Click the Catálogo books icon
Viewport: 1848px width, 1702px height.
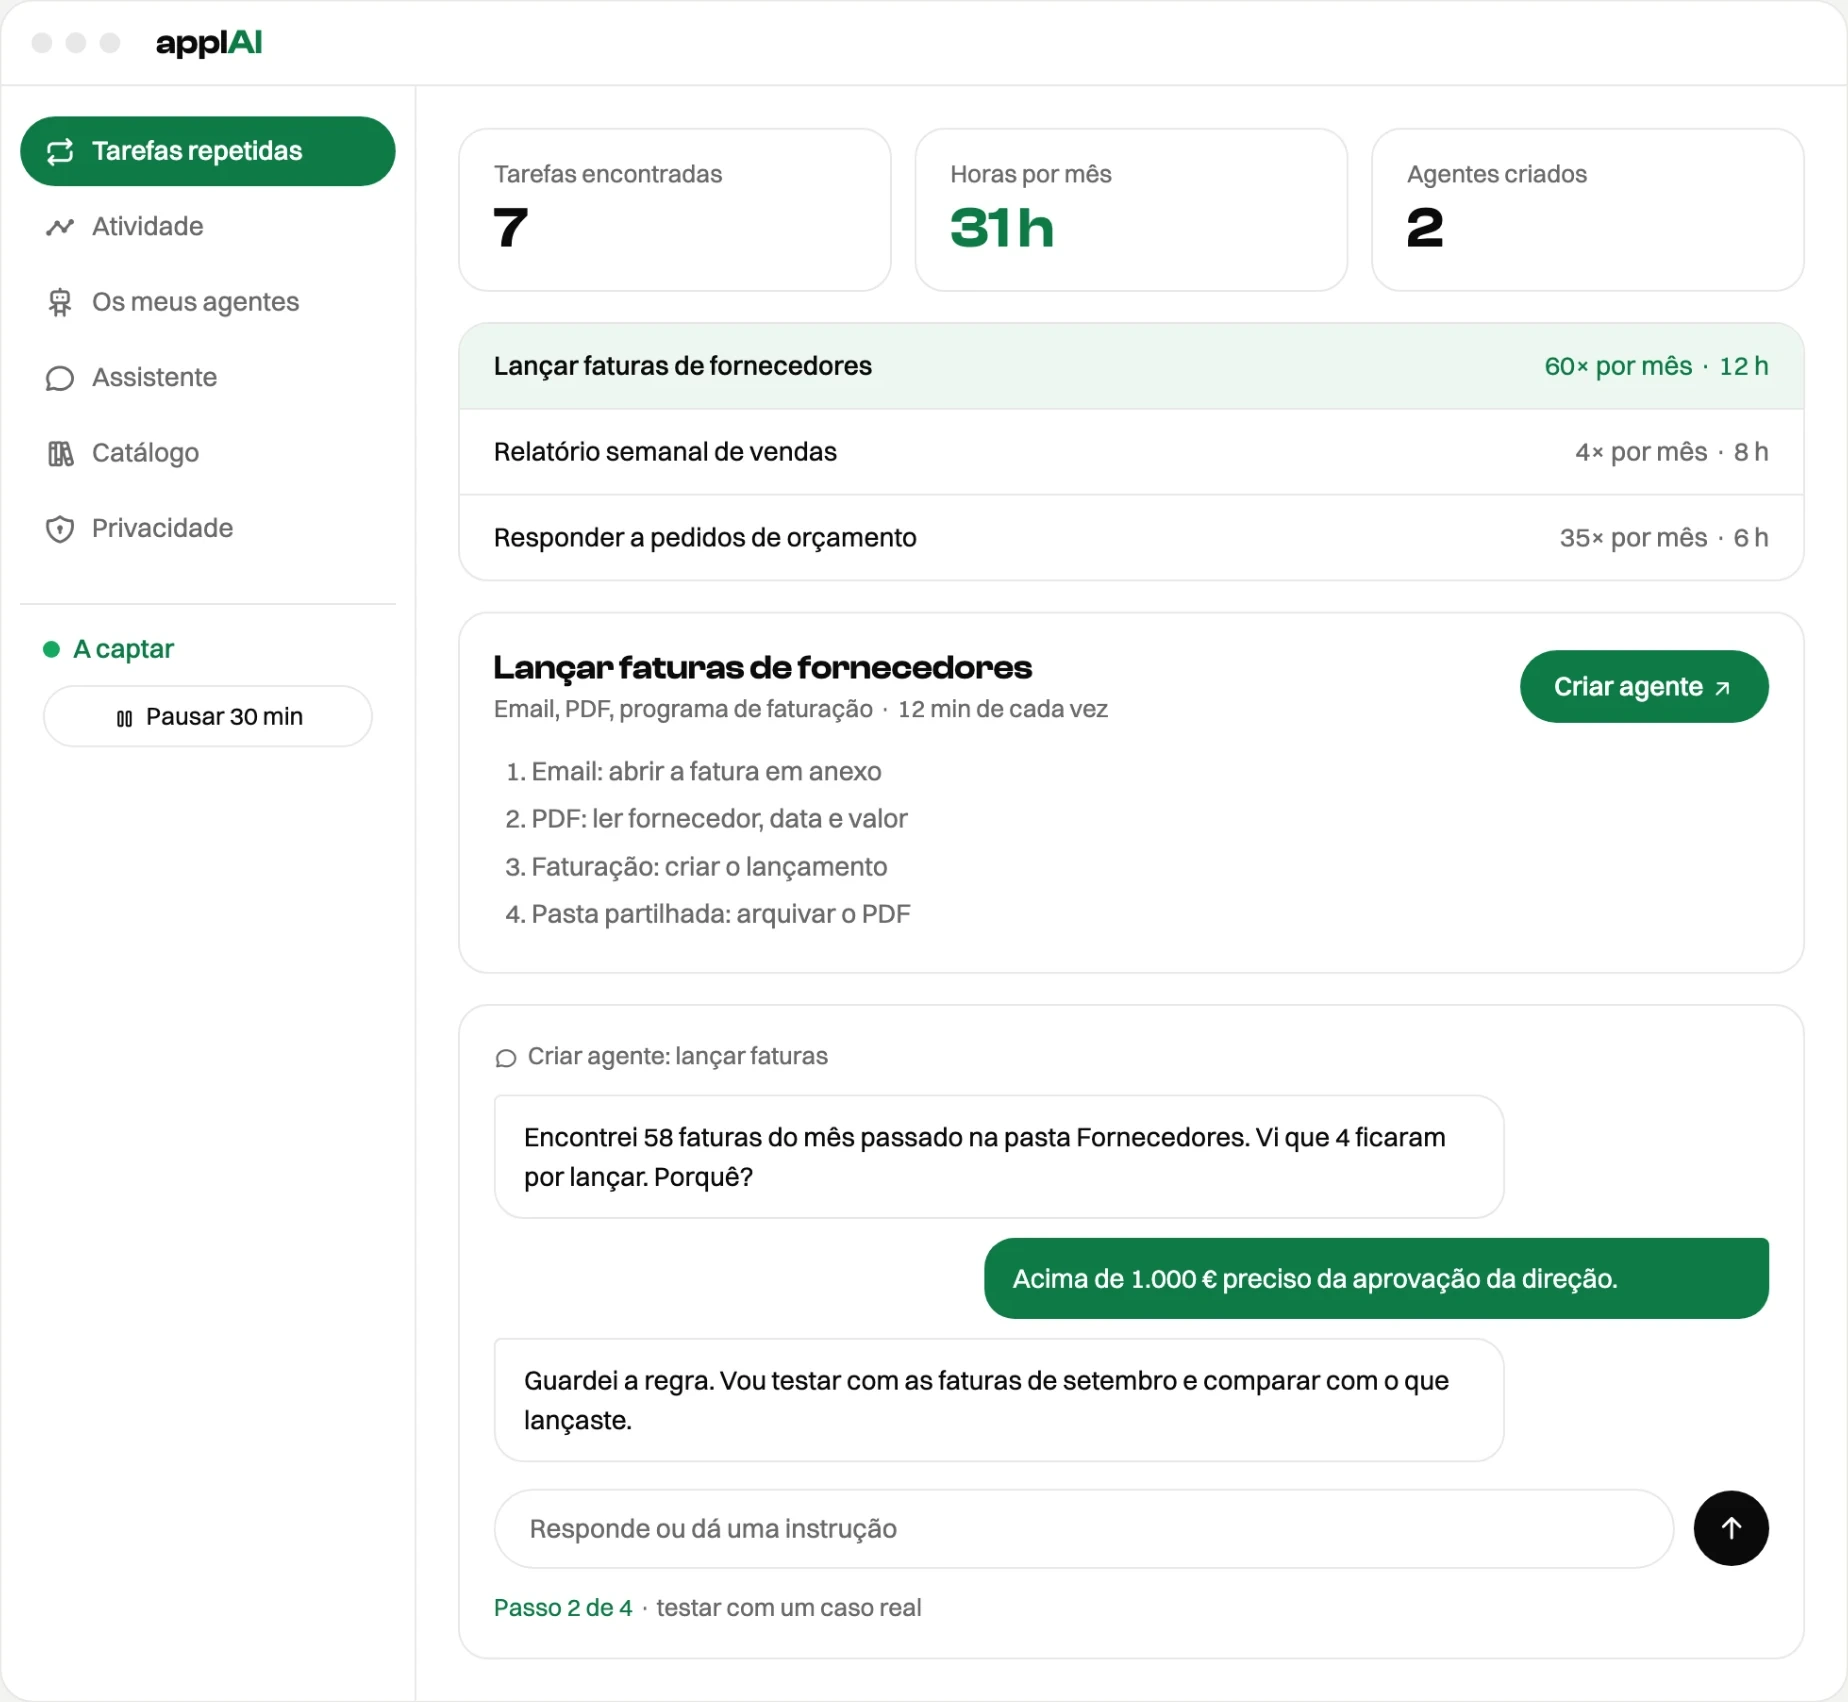60,453
